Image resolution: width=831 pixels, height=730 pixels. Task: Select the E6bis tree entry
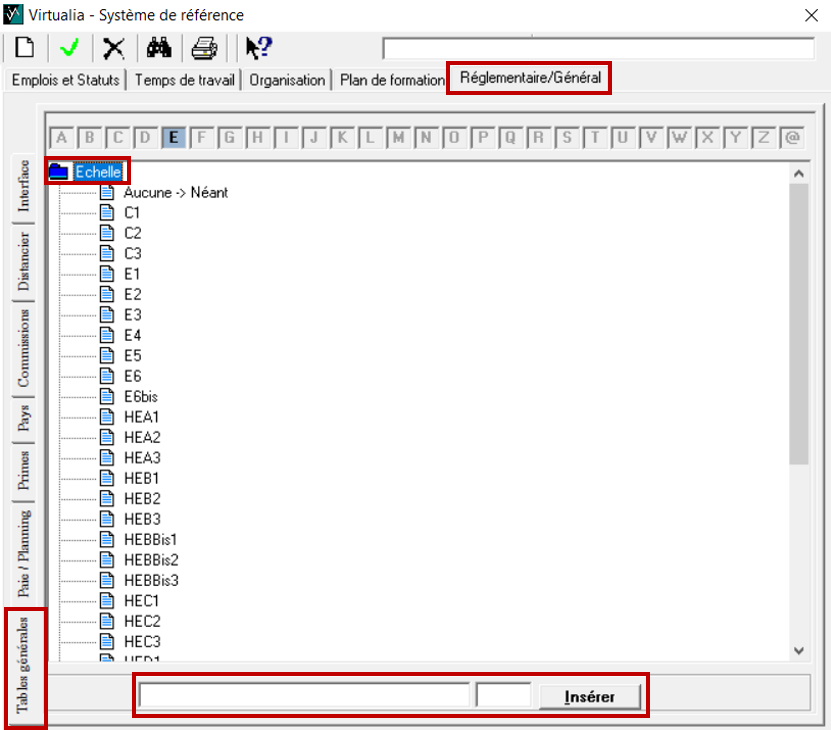[x=141, y=396]
